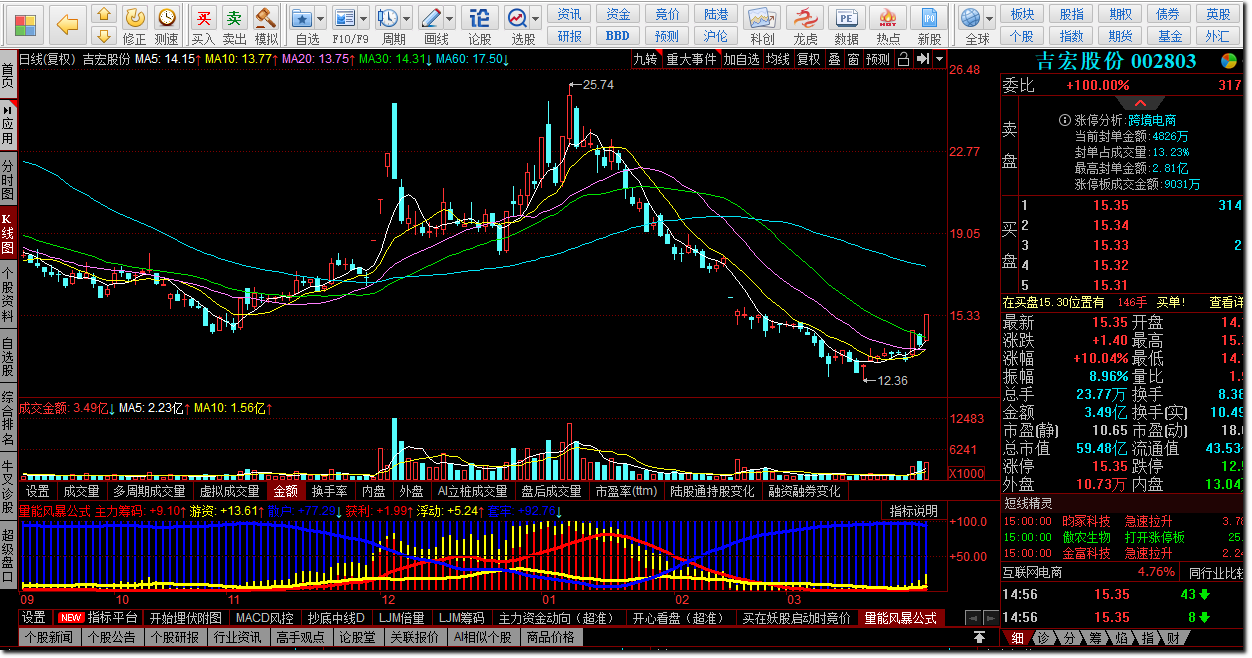Toggle the 预测 button in the chart bar
This screenshot has height=658, width=1252.
tap(878, 59)
